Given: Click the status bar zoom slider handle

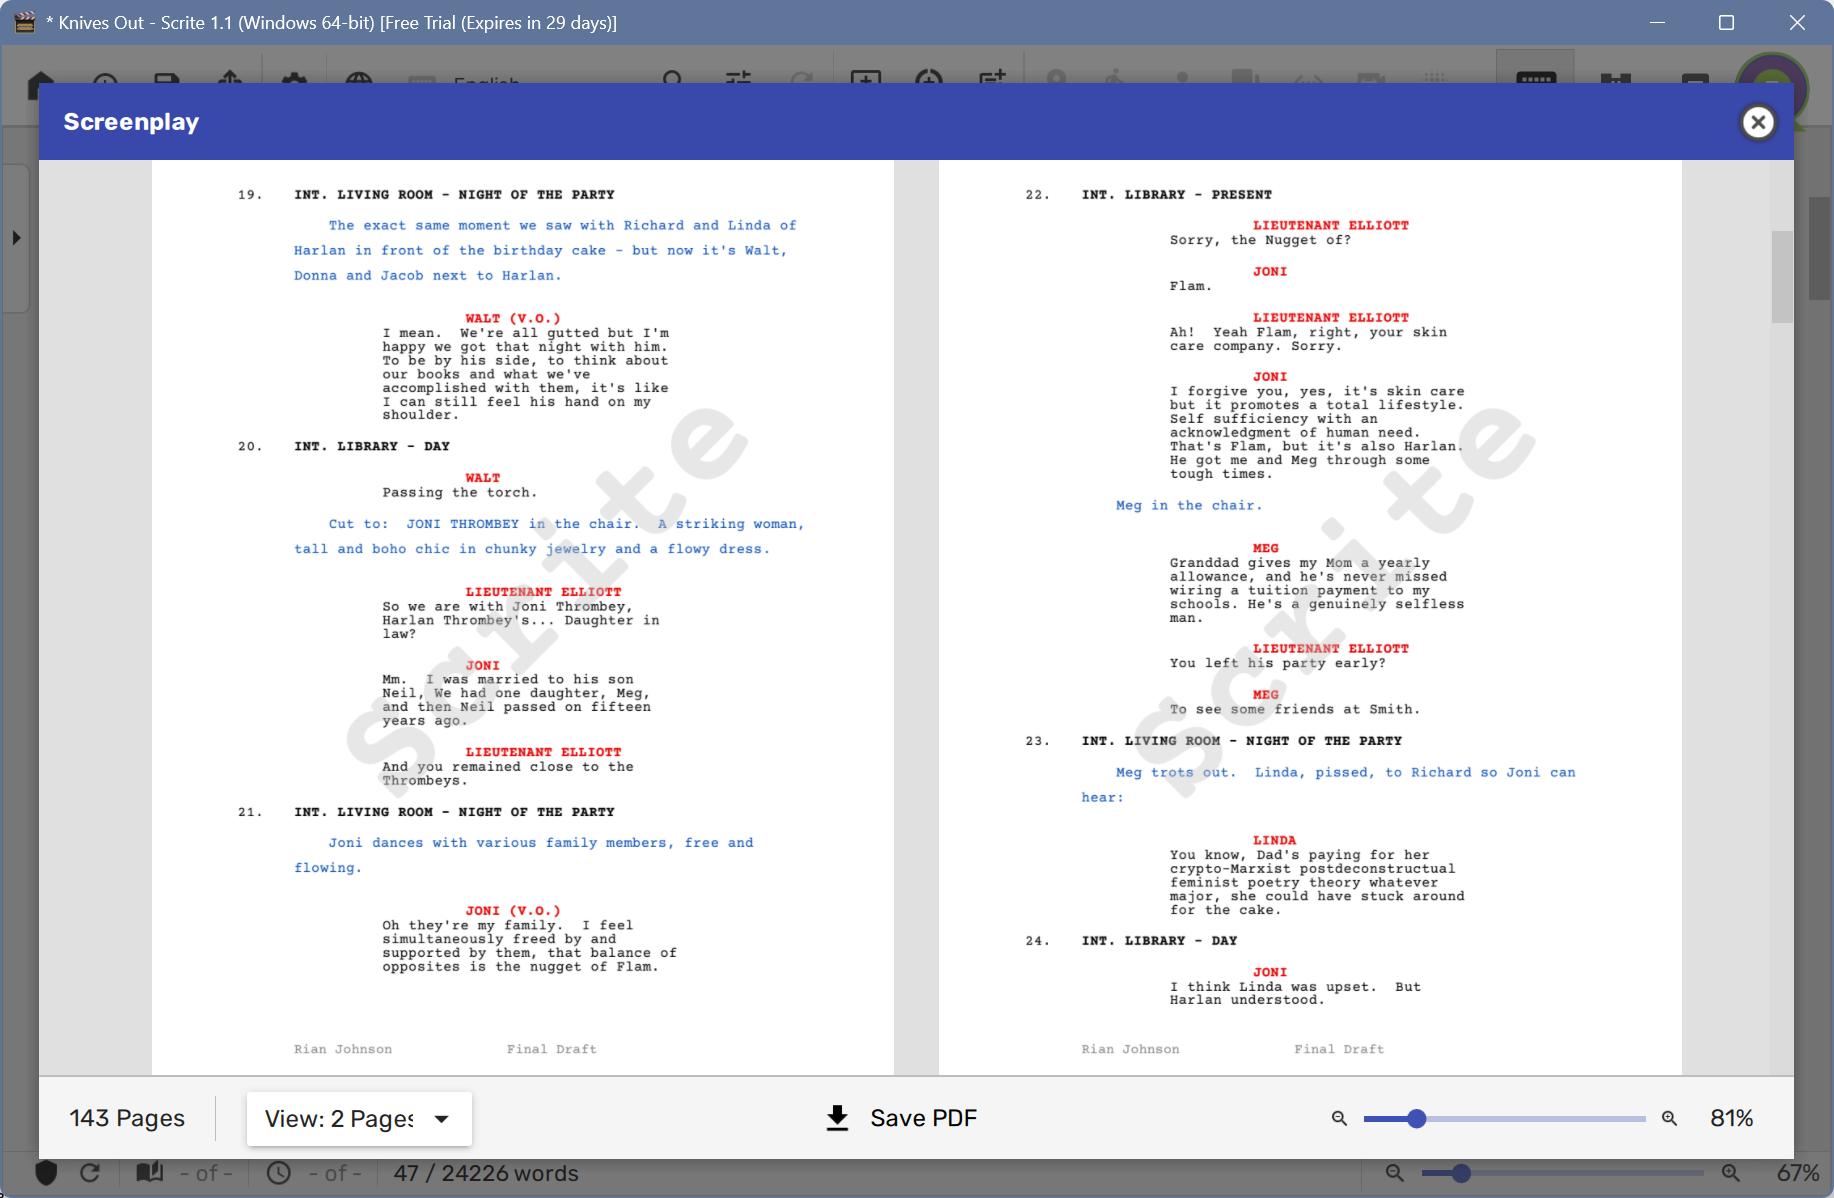Looking at the screenshot, I should 1461,1173.
